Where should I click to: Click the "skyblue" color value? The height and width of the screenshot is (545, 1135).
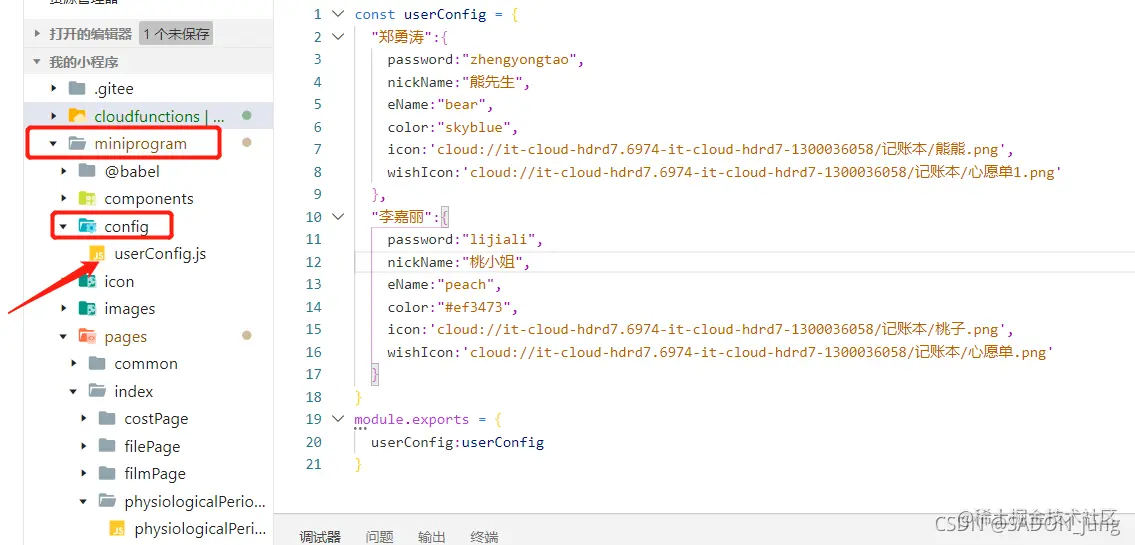[x=473, y=127]
